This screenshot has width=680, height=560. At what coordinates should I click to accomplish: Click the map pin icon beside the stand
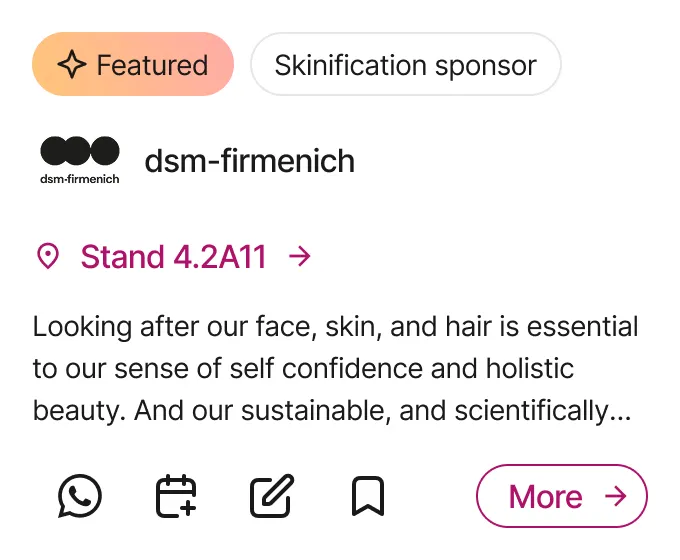point(47,257)
